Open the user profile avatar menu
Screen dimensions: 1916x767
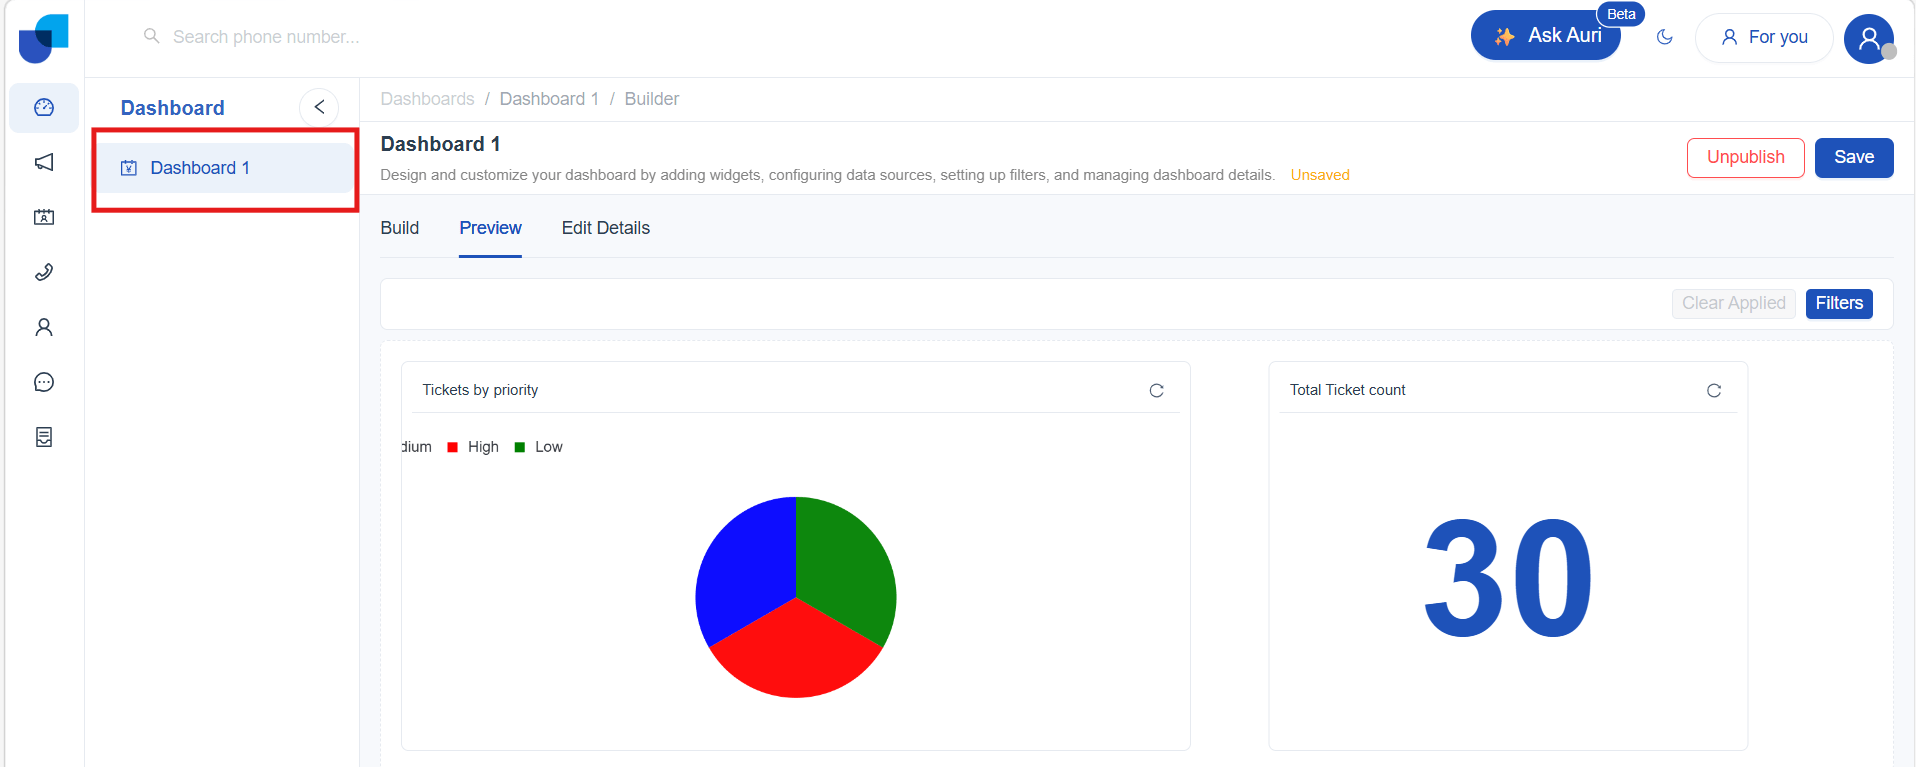pos(1868,39)
